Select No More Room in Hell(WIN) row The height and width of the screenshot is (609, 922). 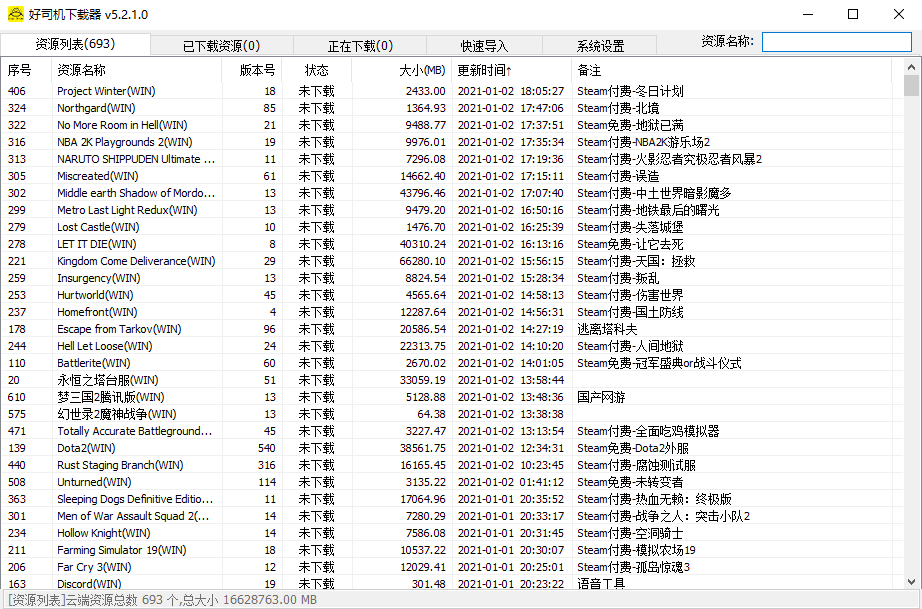(452, 125)
